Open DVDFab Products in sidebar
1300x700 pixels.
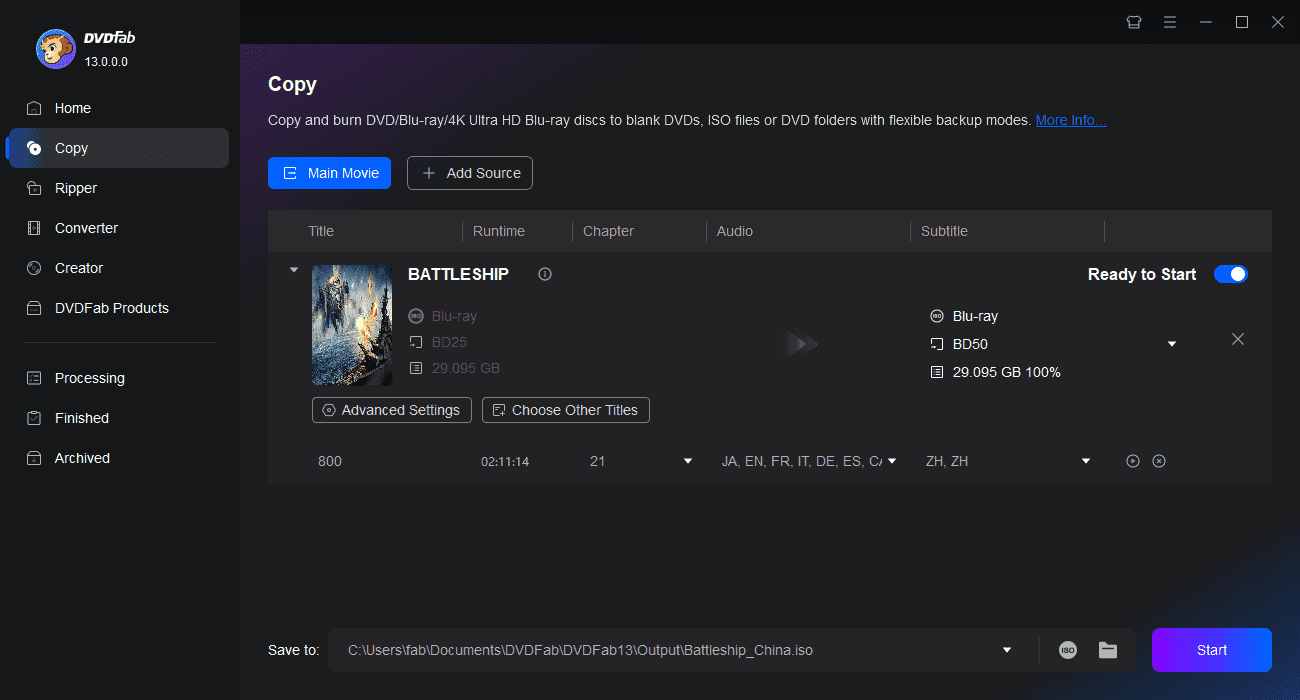(118, 308)
